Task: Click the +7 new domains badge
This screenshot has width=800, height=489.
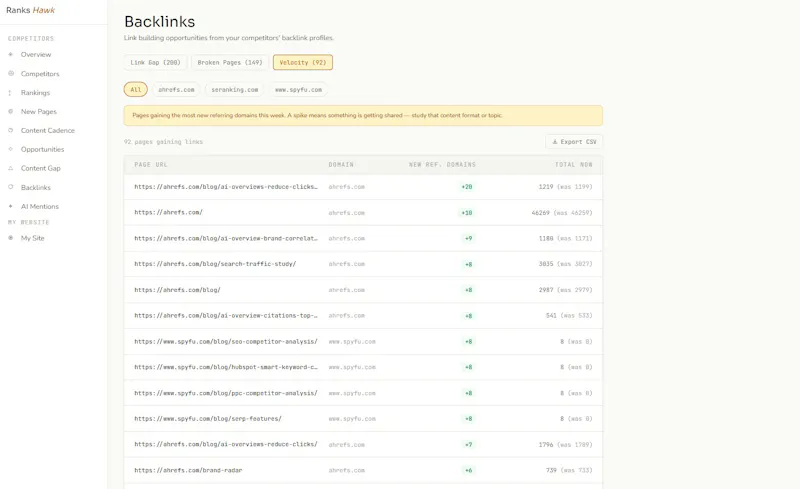Action: pyautogui.click(x=468, y=445)
